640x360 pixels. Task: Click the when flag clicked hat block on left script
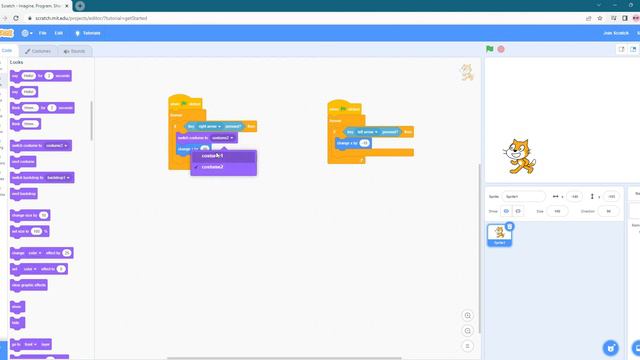point(186,103)
